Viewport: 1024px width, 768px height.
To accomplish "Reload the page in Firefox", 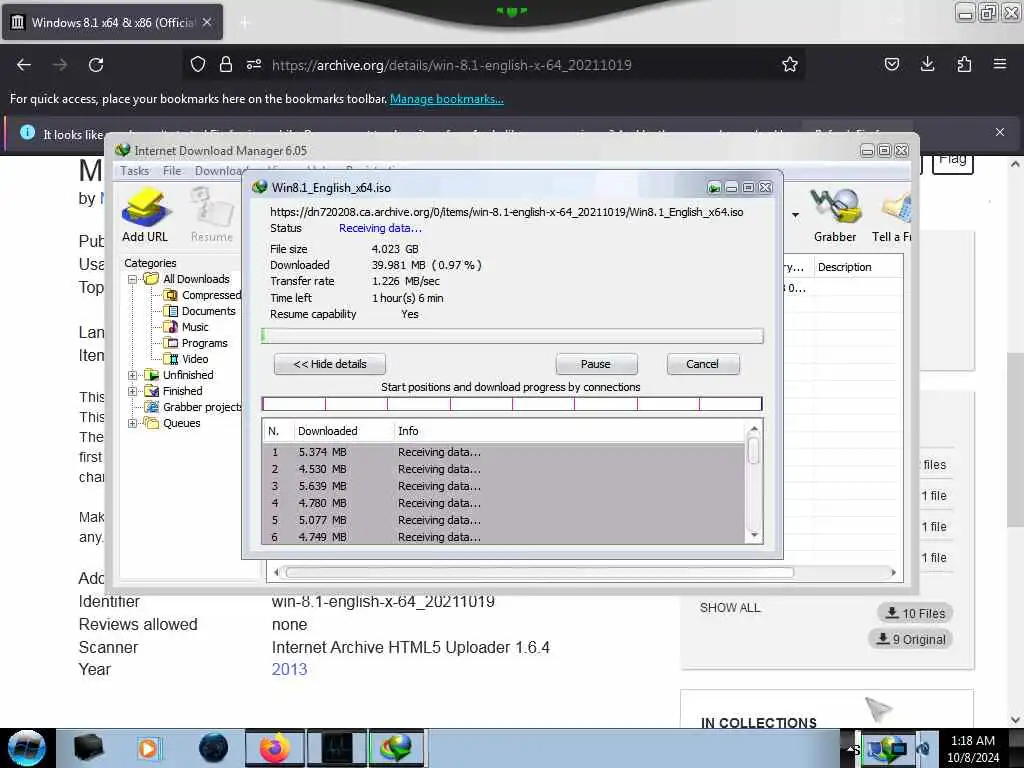I will 96,65.
